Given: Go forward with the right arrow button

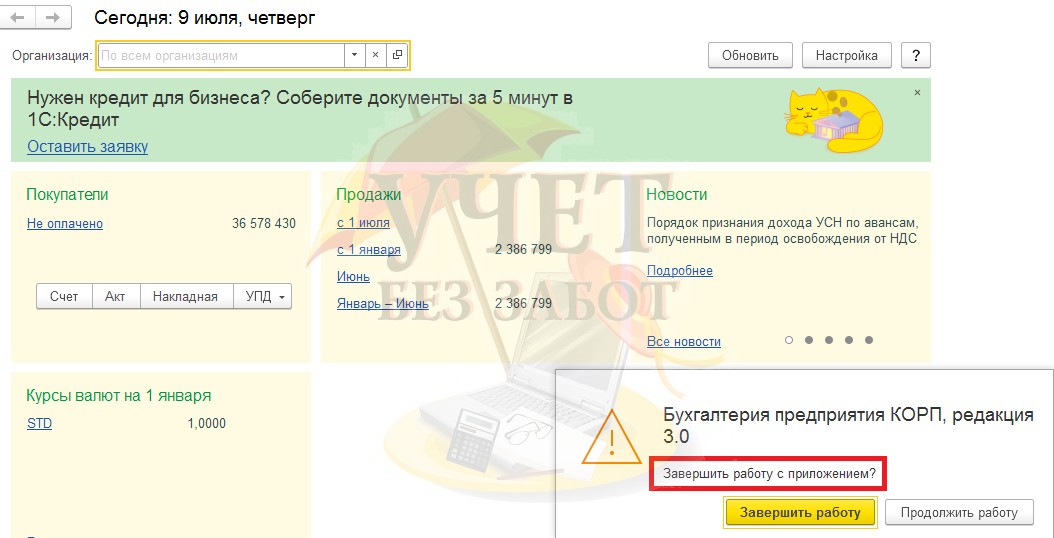Looking at the screenshot, I should pos(52,17).
